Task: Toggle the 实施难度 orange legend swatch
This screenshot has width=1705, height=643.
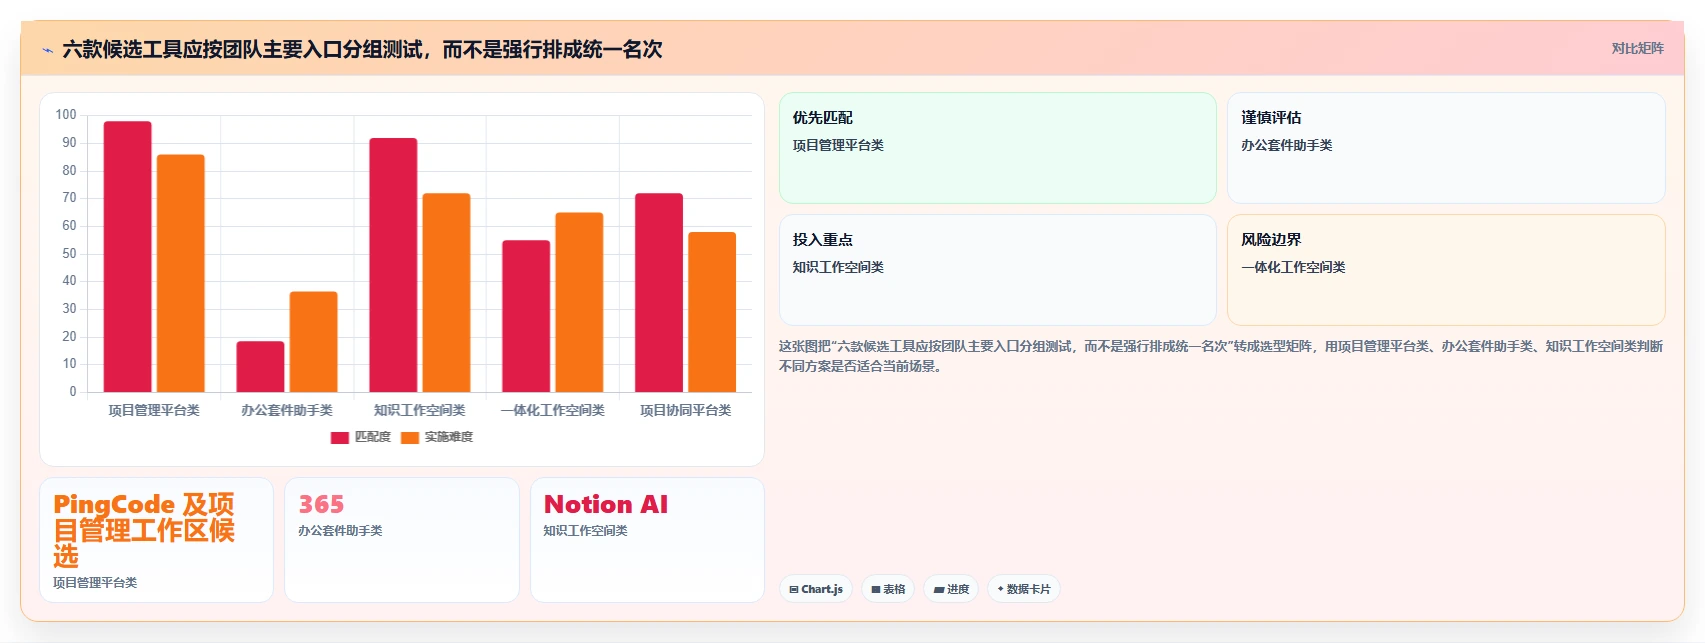Action: (x=410, y=437)
